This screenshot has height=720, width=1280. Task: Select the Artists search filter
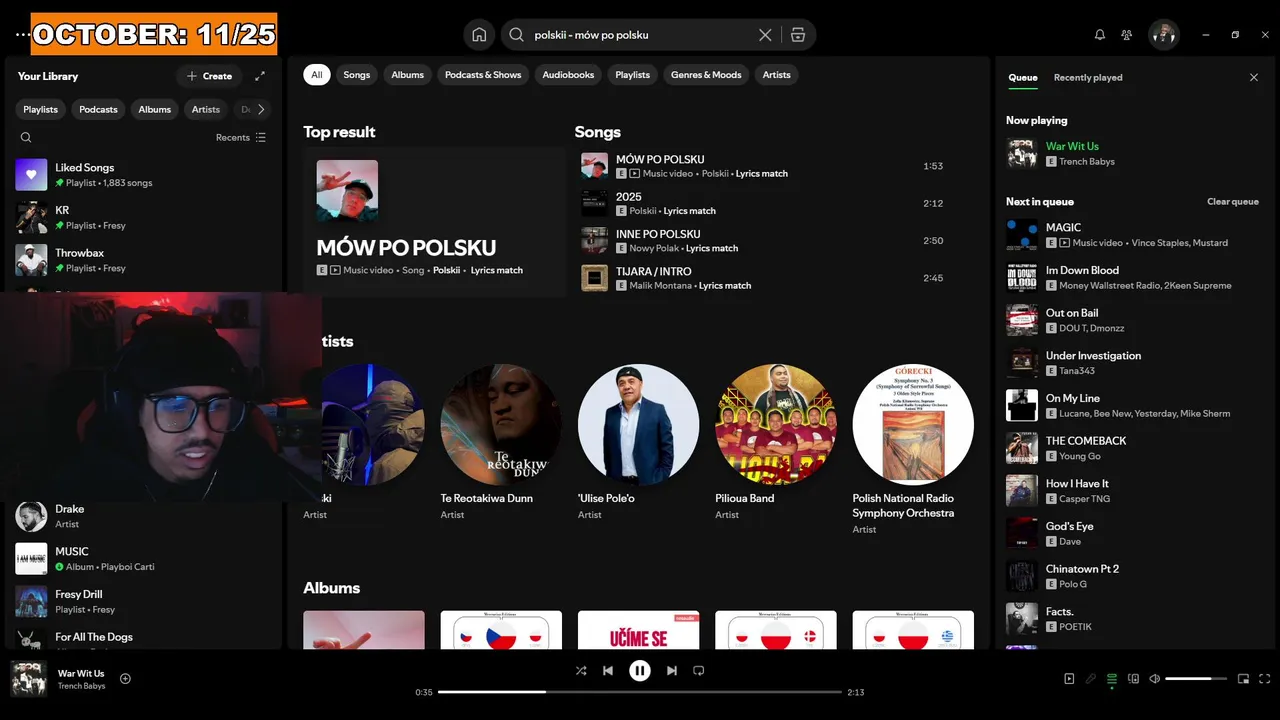(777, 75)
